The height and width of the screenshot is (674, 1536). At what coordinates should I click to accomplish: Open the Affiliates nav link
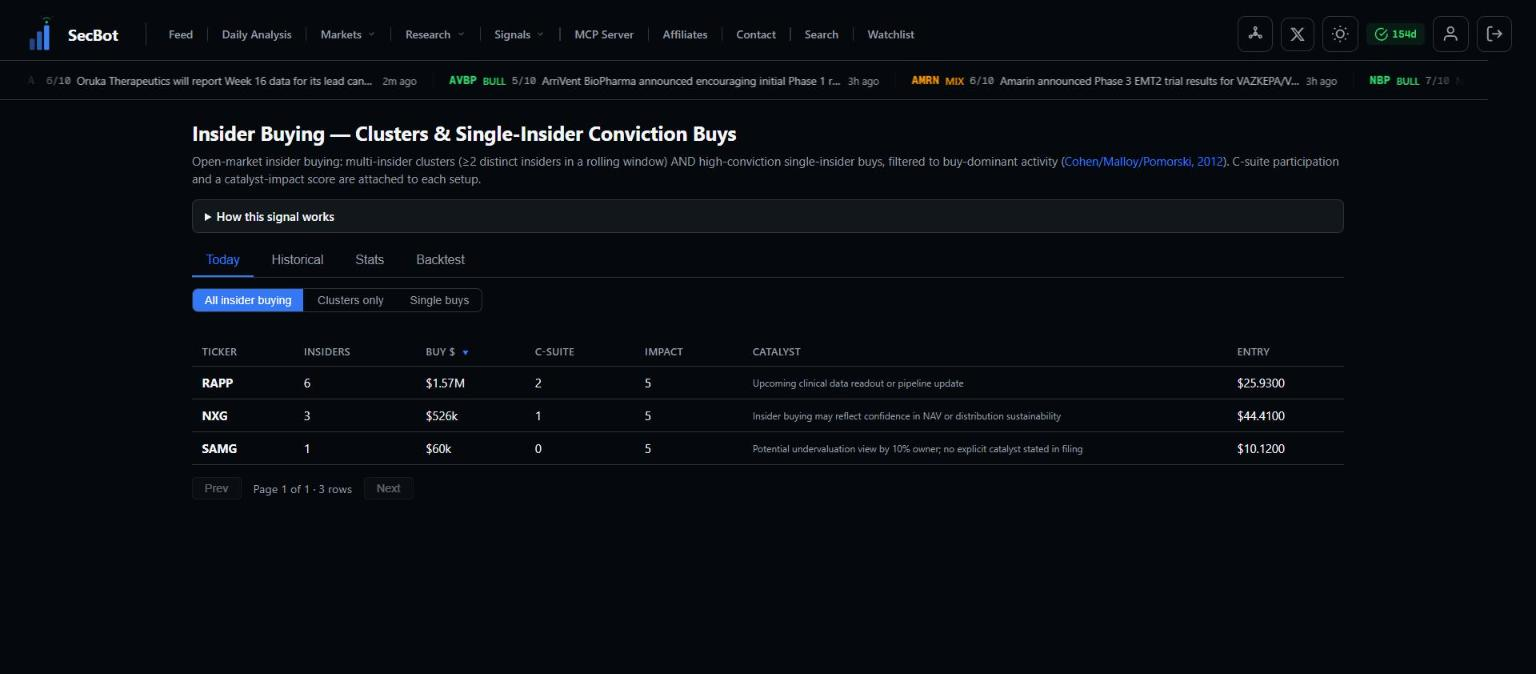click(685, 34)
